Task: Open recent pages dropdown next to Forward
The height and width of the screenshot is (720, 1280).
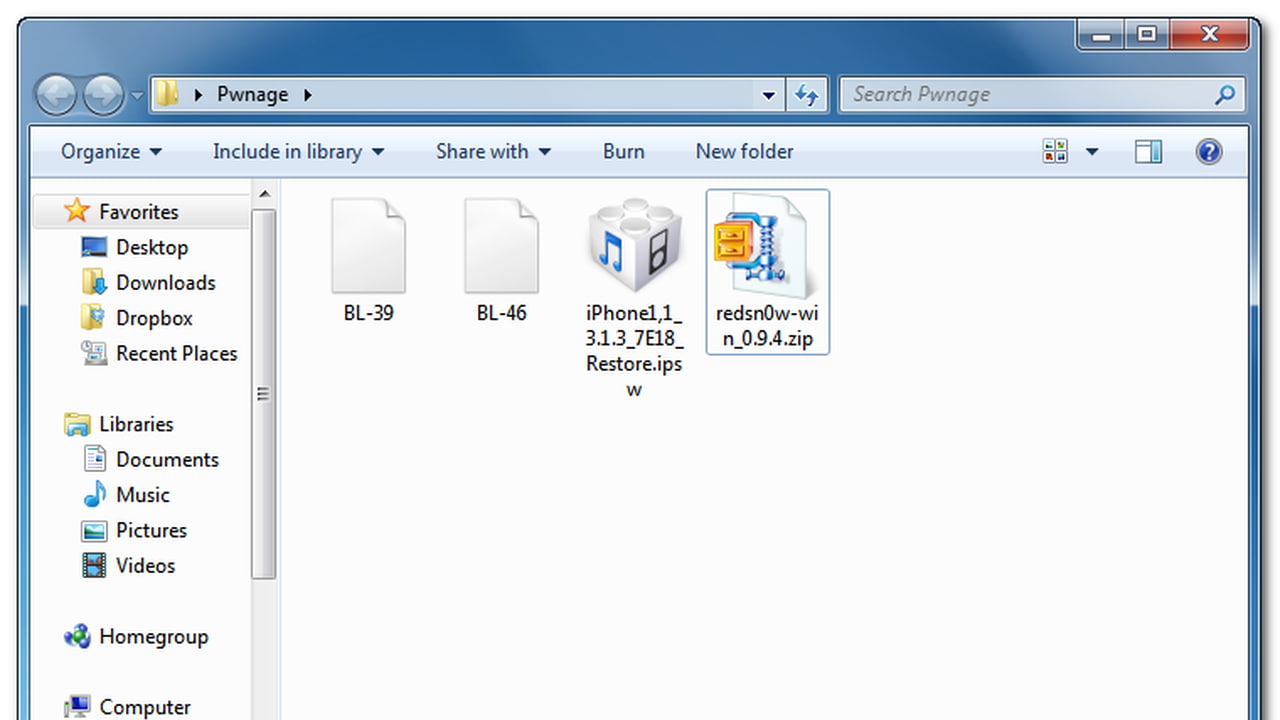Action: 136,97
